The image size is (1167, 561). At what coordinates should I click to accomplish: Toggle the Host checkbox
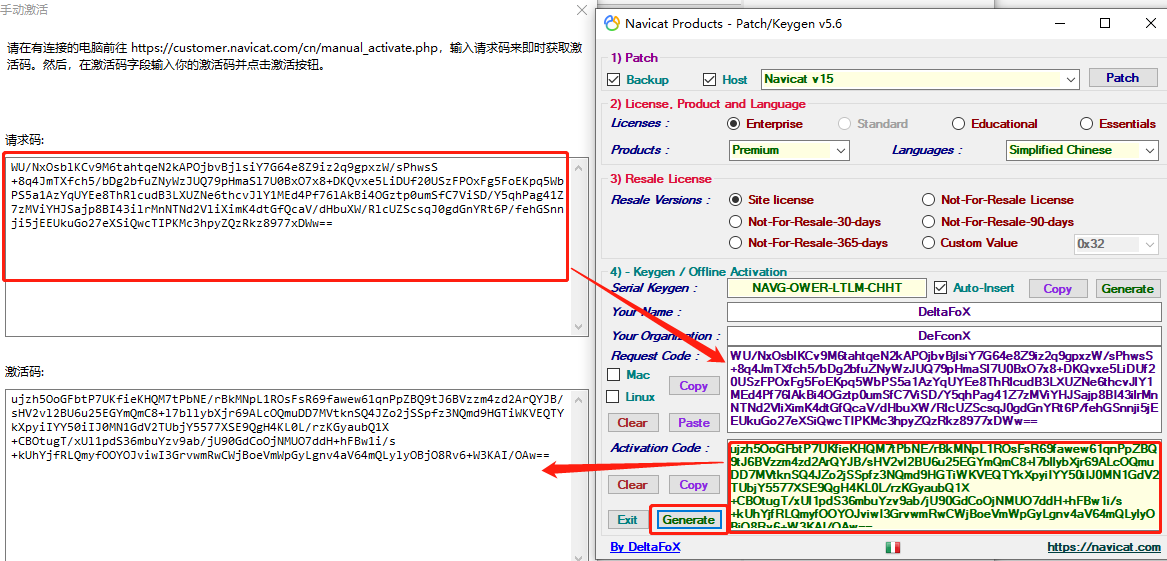[x=710, y=80]
